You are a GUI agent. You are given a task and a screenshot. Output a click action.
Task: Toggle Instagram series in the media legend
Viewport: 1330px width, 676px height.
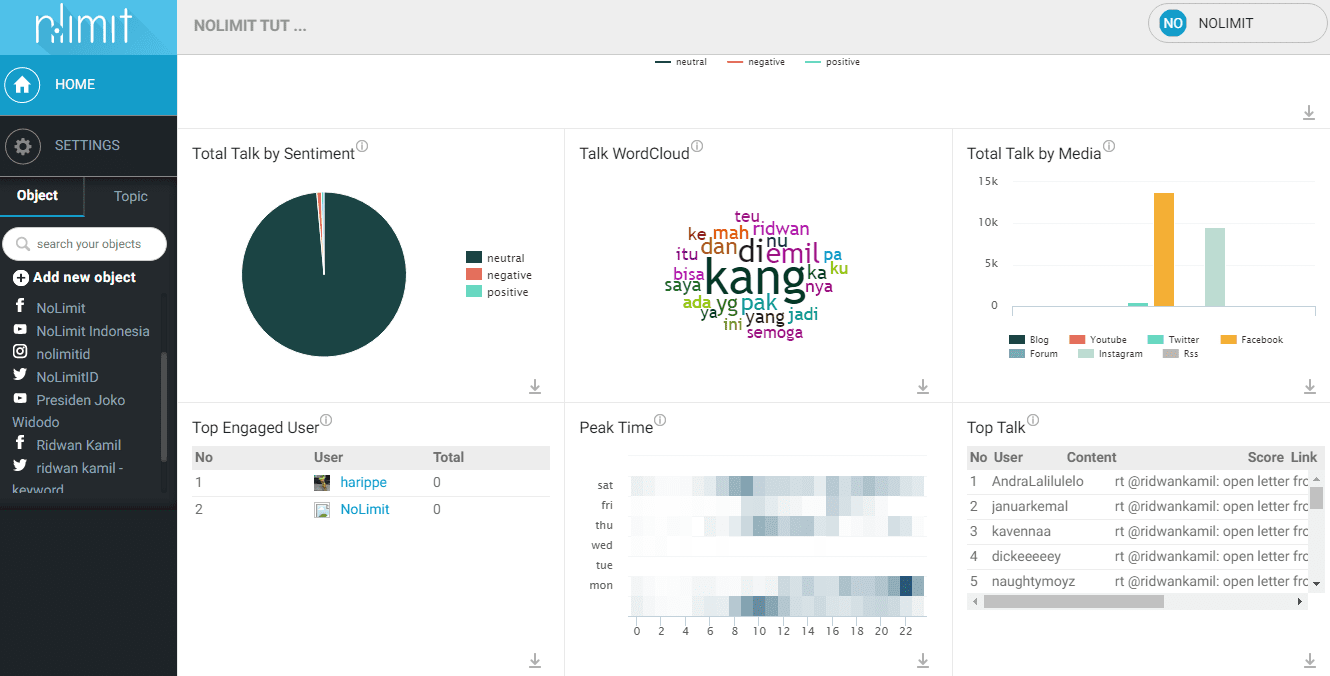coord(1110,354)
